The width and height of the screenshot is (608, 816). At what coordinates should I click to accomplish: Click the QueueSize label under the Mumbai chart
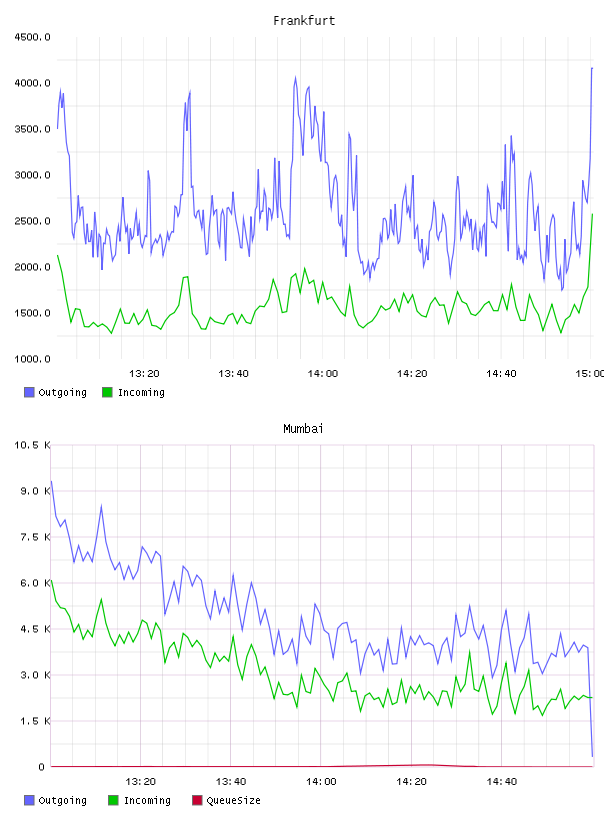(233, 800)
